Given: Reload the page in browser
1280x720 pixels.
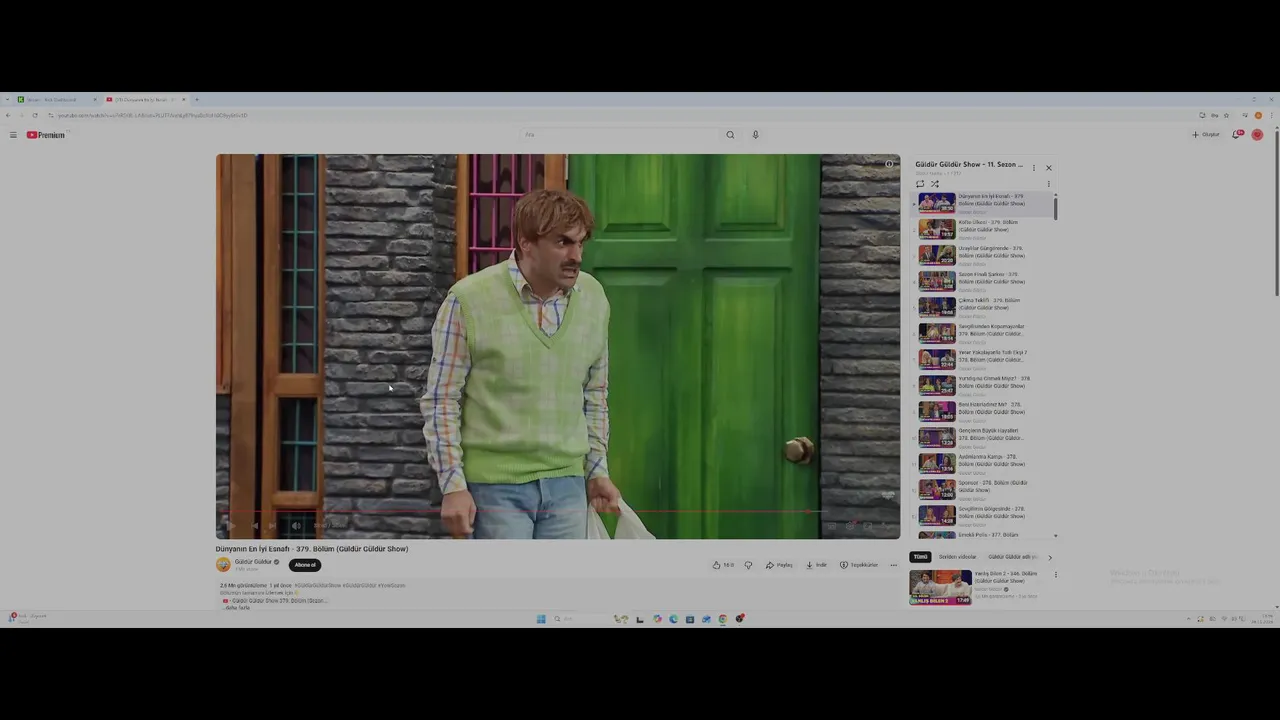Looking at the screenshot, I should coord(37,115).
